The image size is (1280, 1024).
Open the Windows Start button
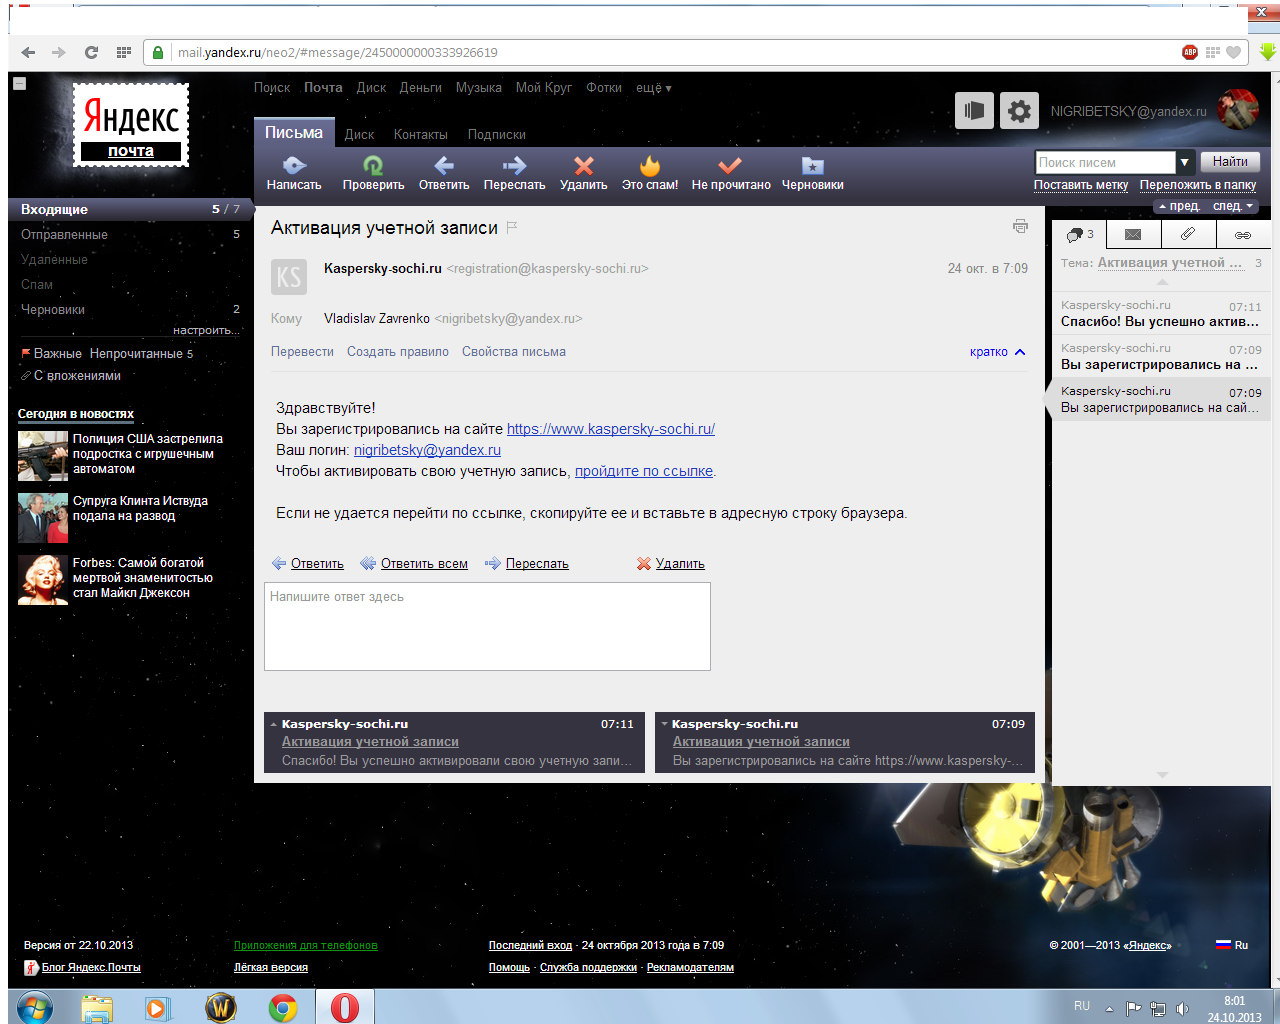click(x=34, y=1008)
